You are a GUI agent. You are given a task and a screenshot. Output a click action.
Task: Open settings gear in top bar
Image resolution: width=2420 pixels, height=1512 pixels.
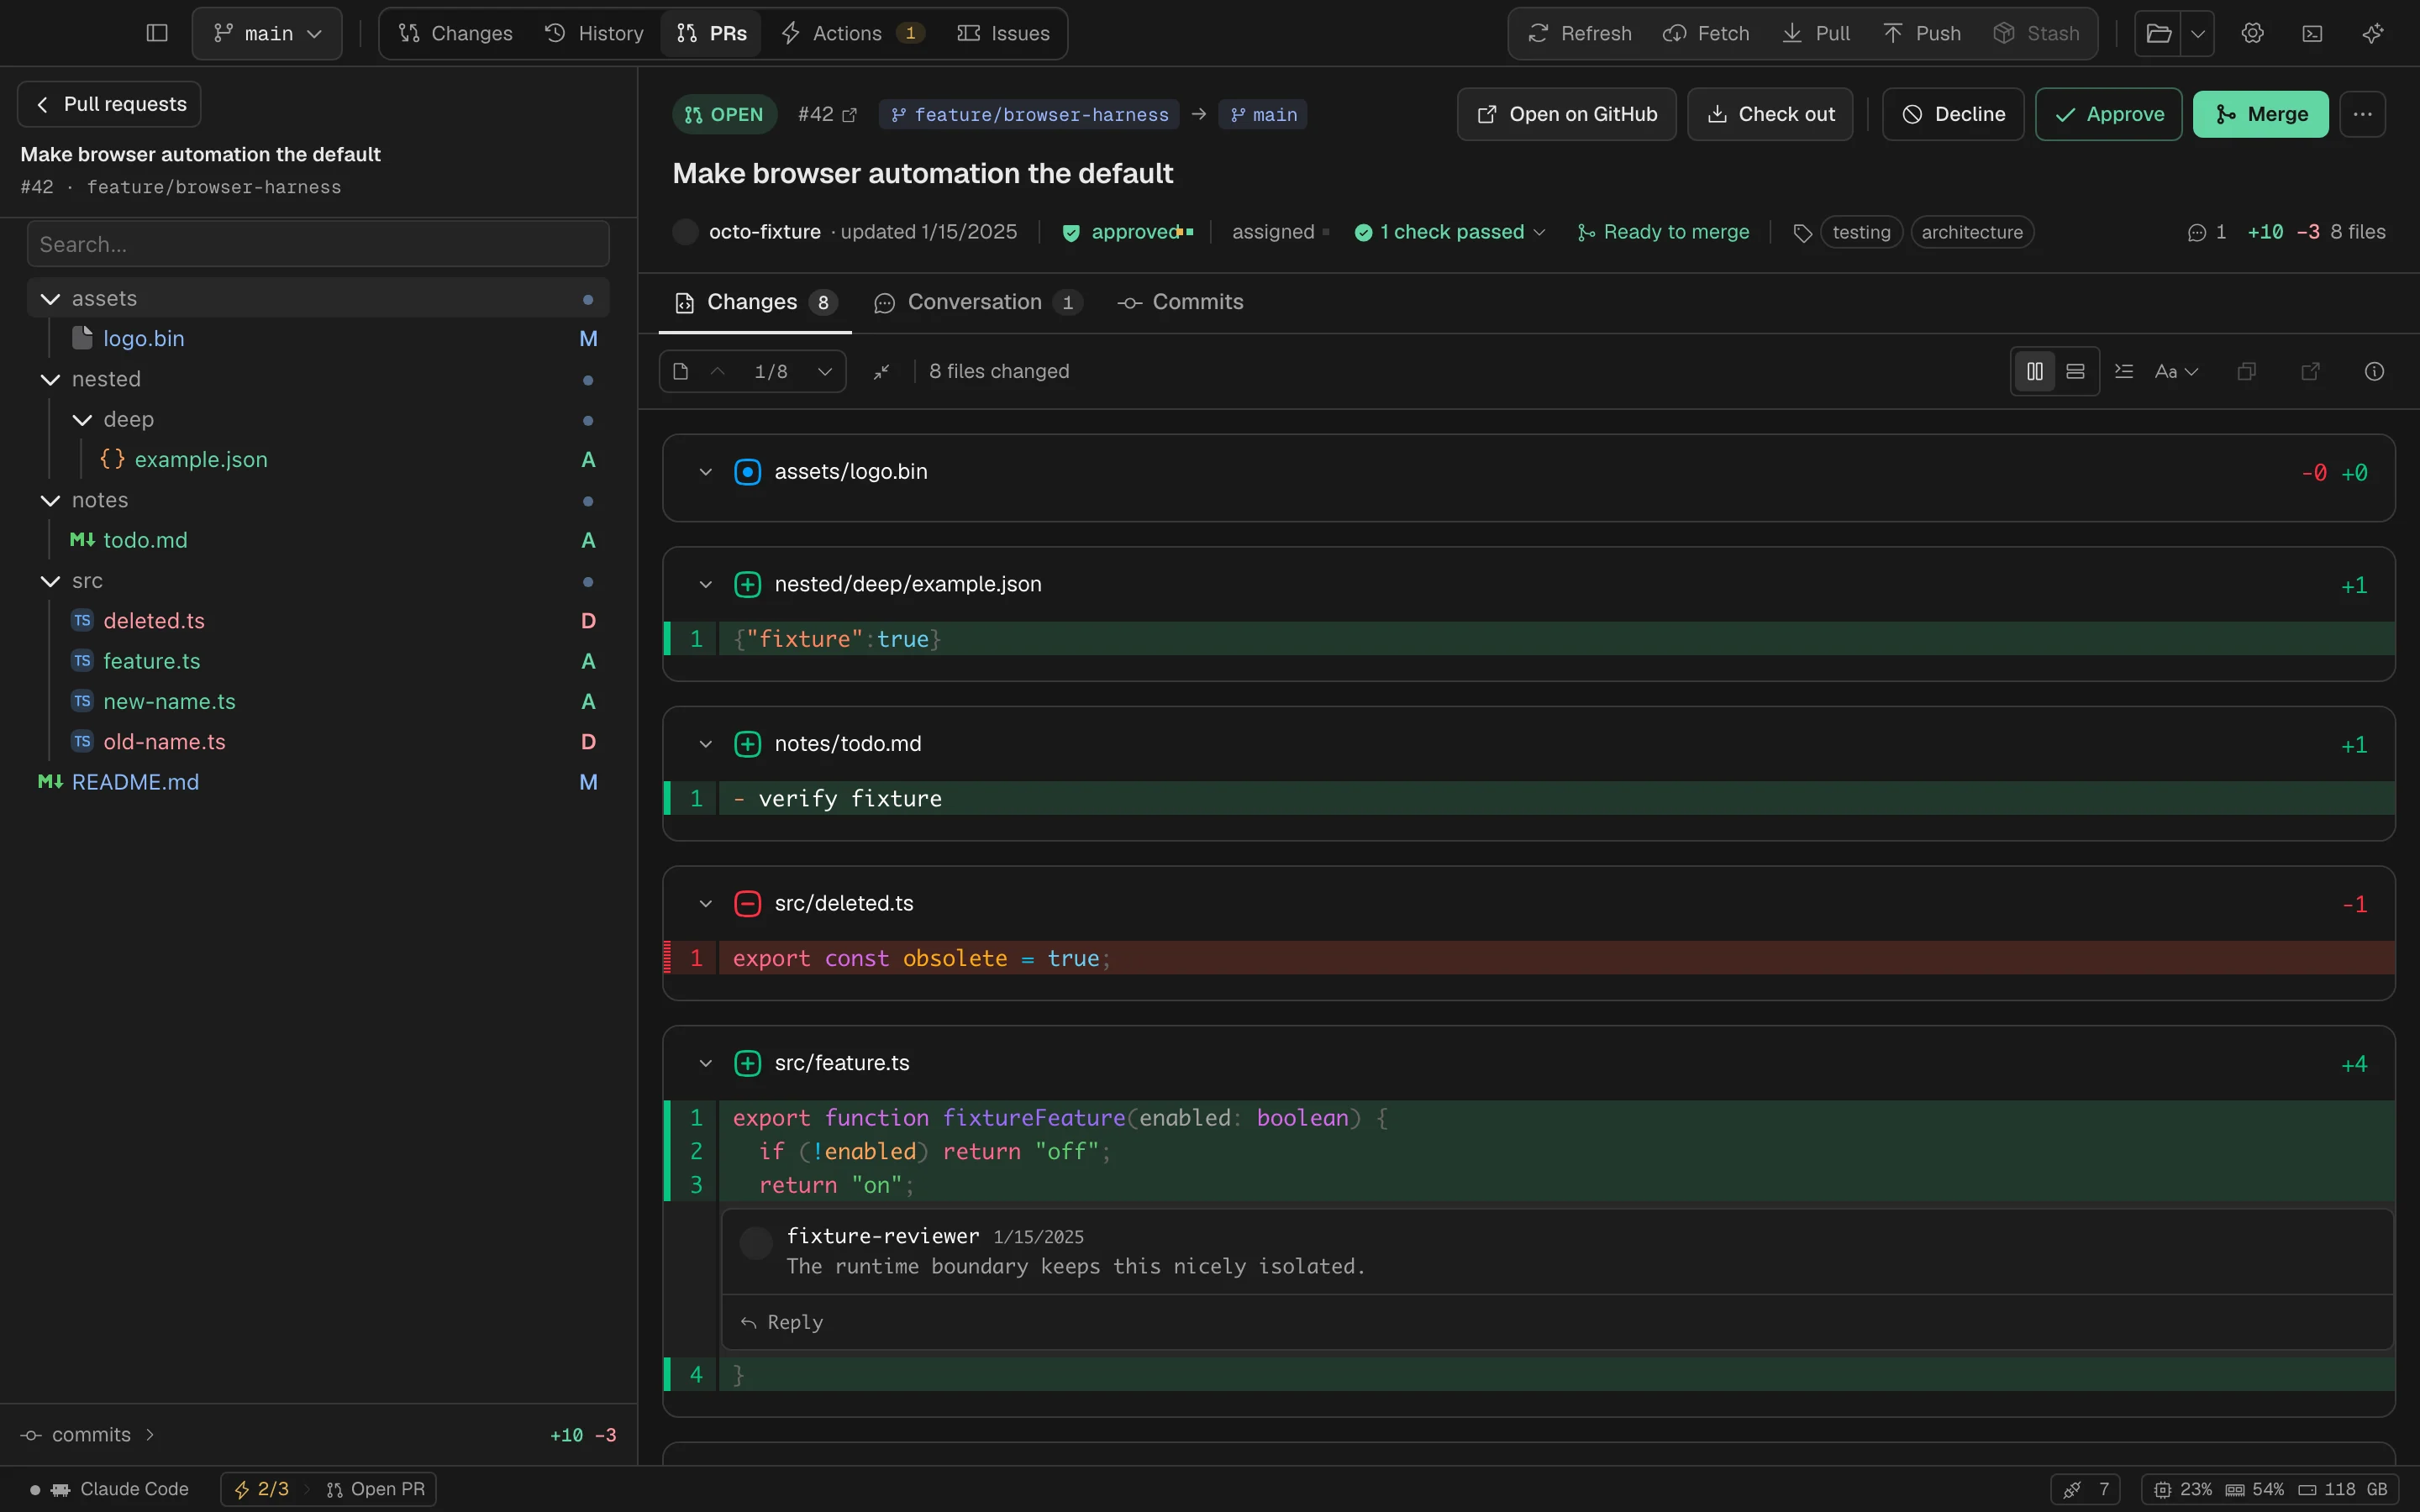coord(2252,33)
